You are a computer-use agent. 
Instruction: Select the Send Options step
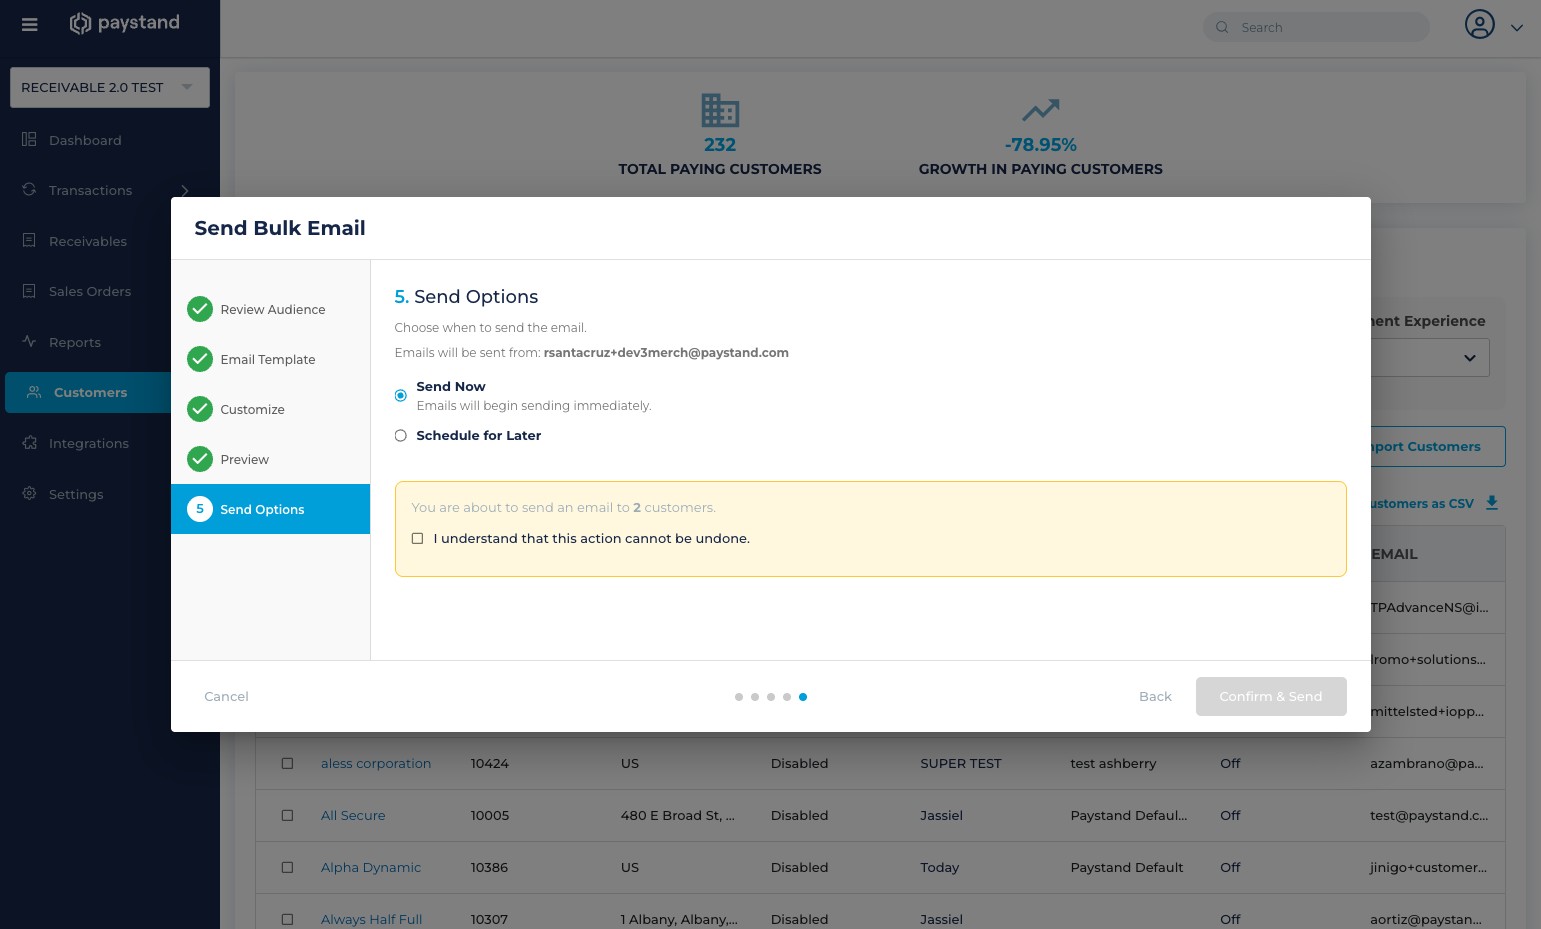click(270, 509)
